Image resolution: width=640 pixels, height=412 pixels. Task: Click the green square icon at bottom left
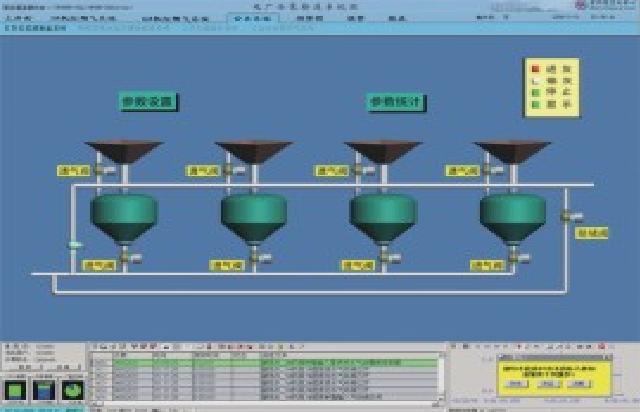(x=16, y=390)
